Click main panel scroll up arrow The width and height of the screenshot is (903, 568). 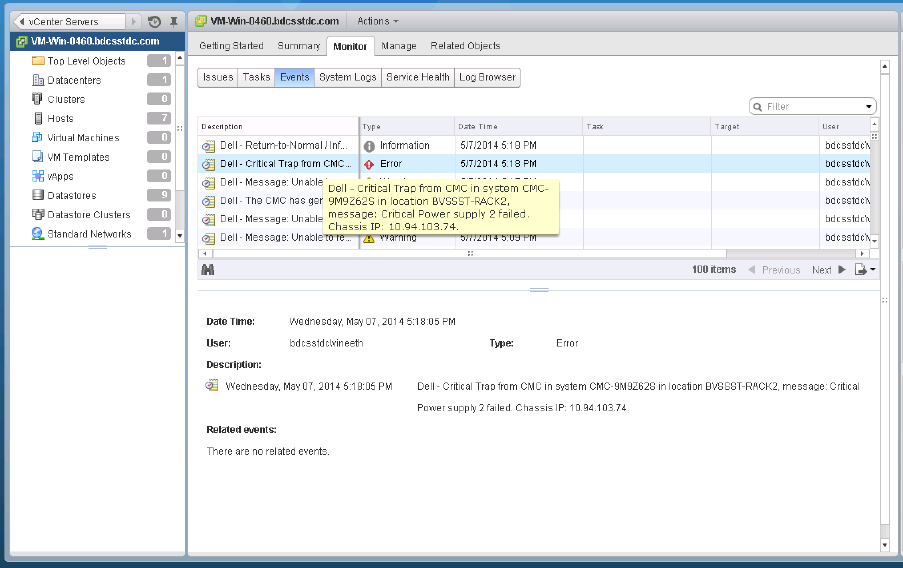[885, 67]
